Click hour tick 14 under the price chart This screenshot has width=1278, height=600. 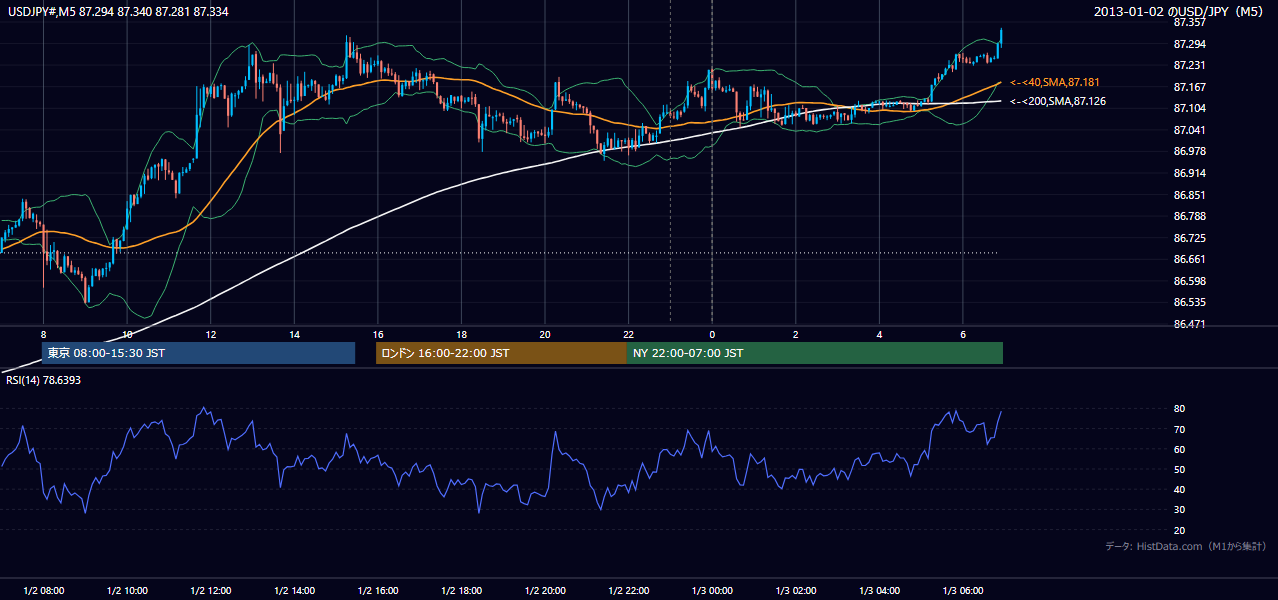294,333
